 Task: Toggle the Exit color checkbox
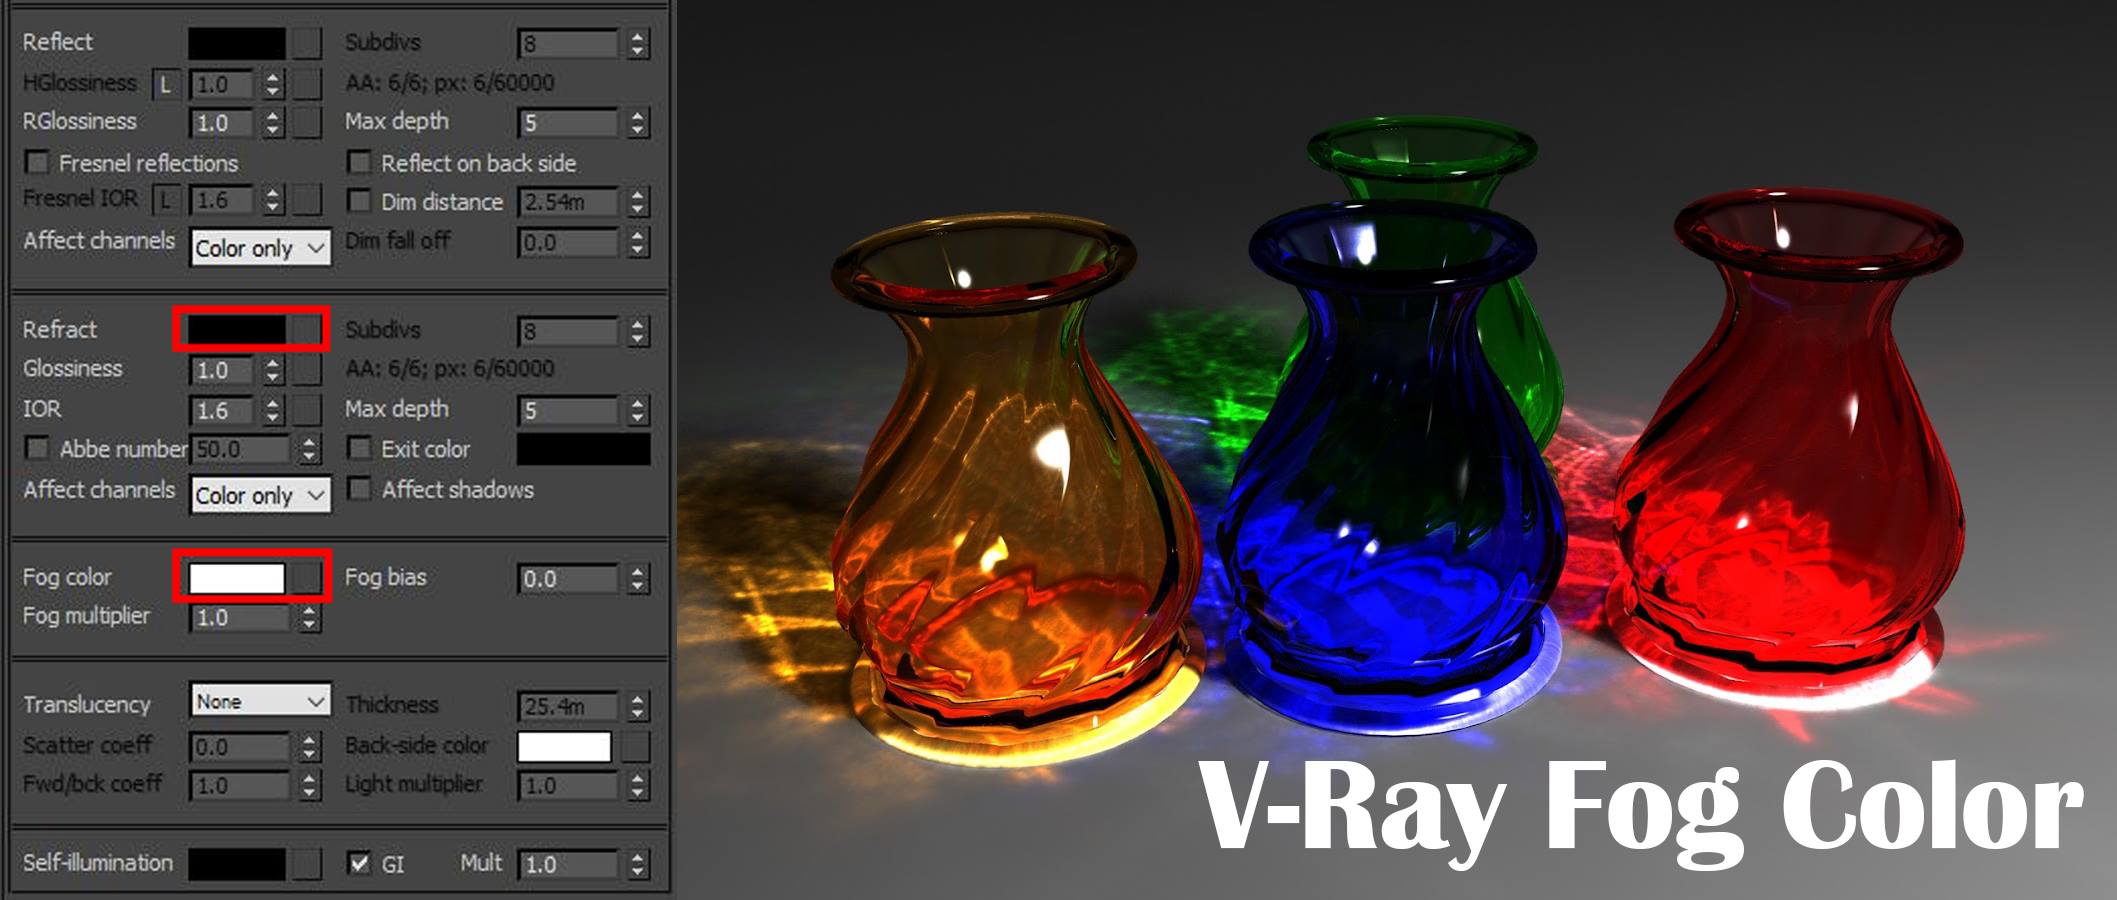coord(359,448)
